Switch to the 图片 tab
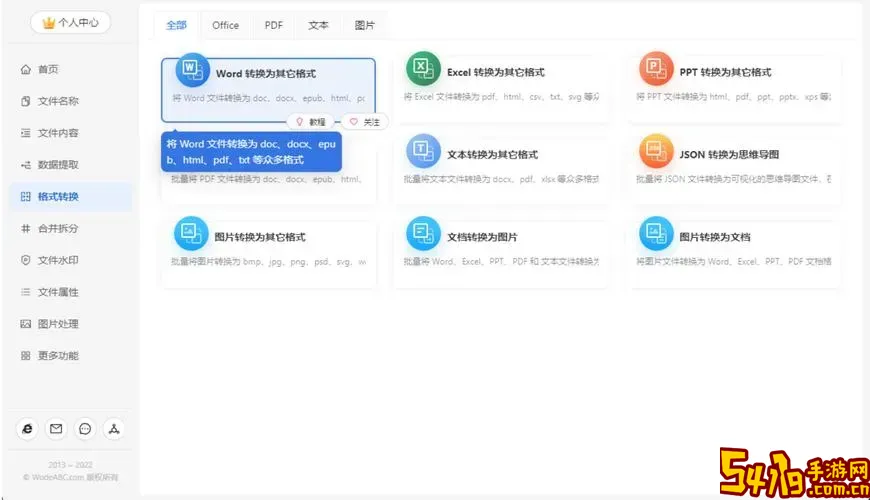870x500 pixels. pyautogui.click(x=365, y=25)
